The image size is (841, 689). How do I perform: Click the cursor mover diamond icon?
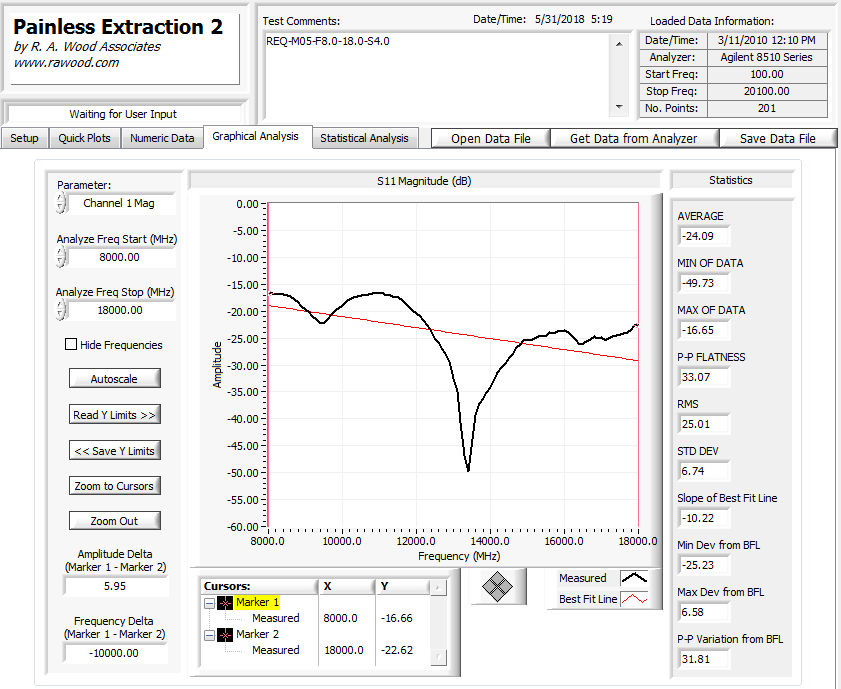[497, 586]
